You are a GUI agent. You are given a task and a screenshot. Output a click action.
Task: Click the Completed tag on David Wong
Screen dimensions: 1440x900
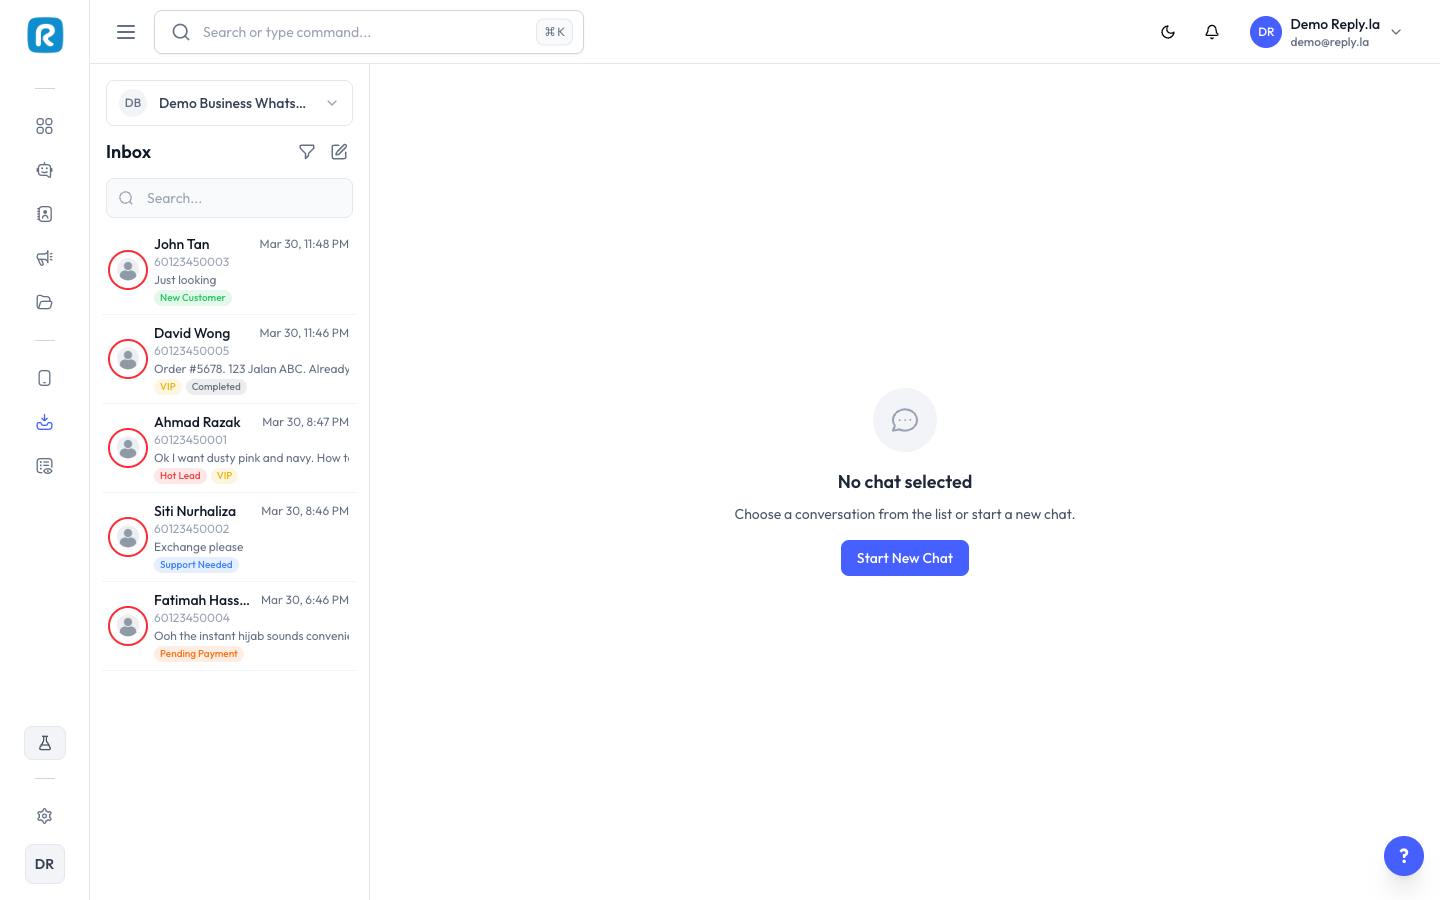[216, 387]
